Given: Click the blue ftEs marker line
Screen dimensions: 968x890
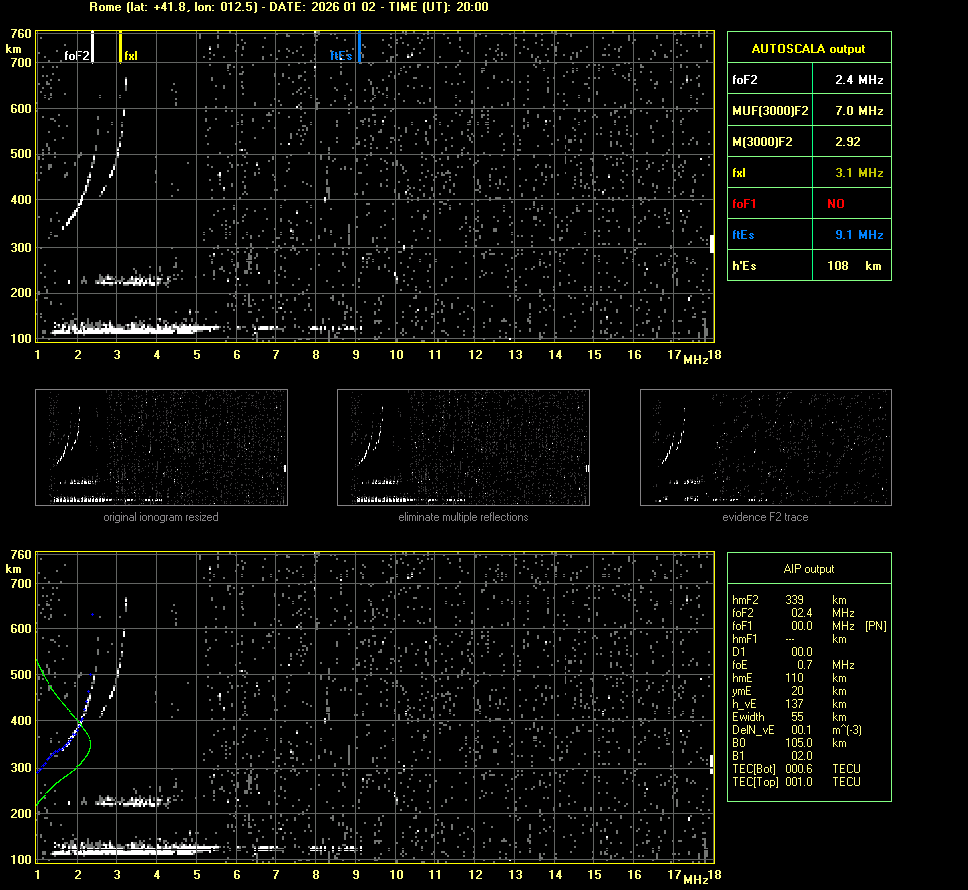Looking at the screenshot, I should point(359,46).
